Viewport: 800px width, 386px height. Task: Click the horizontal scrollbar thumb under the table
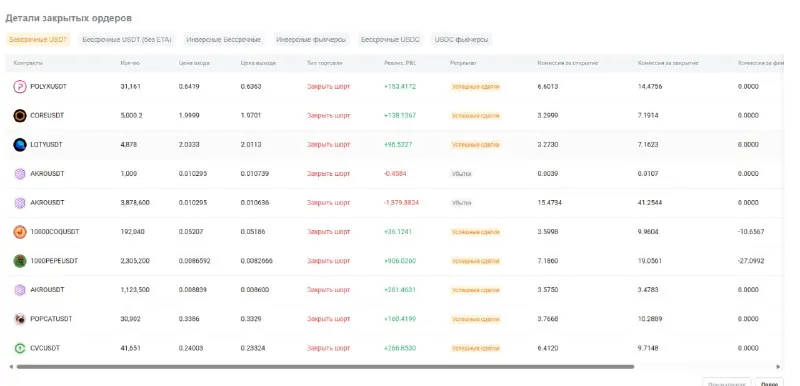coord(325,367)
